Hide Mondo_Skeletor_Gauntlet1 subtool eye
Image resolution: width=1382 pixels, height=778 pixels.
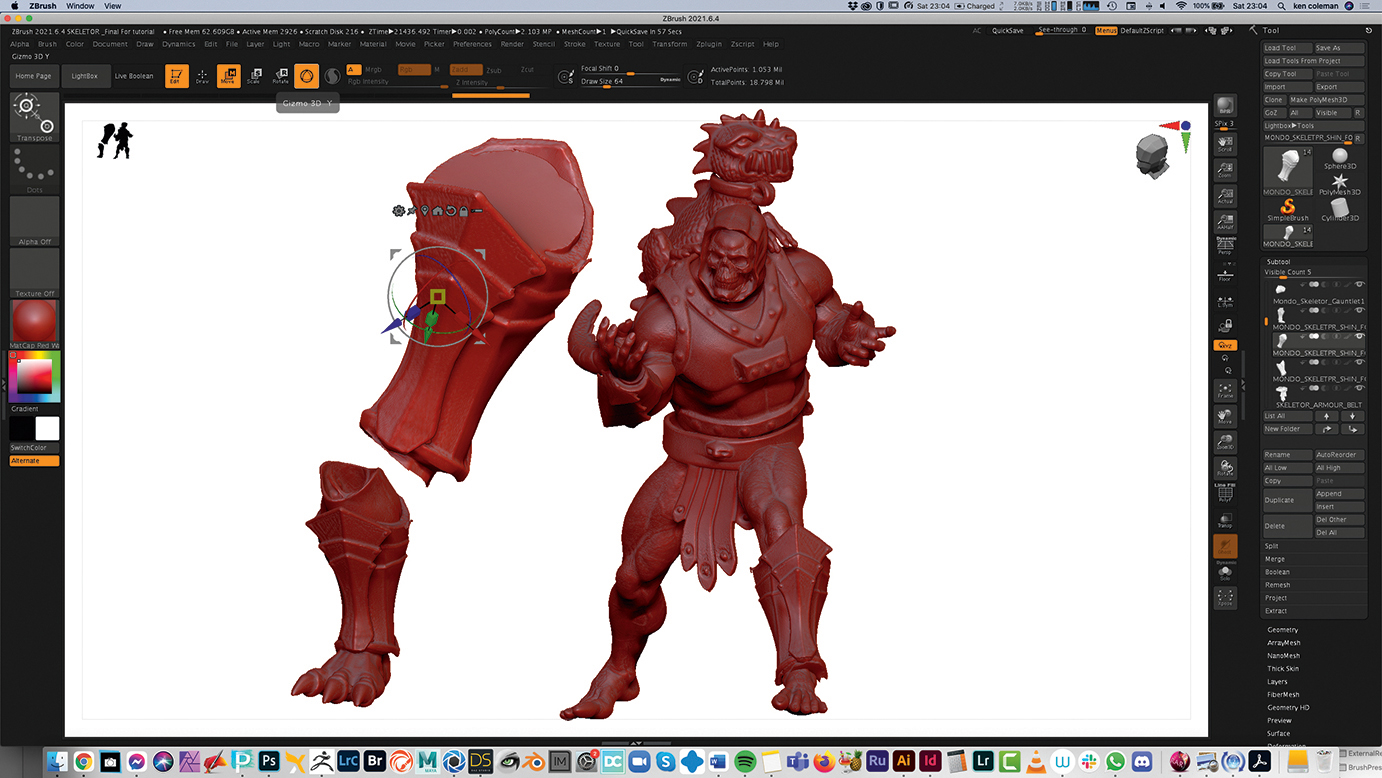tap(1359, 285)
